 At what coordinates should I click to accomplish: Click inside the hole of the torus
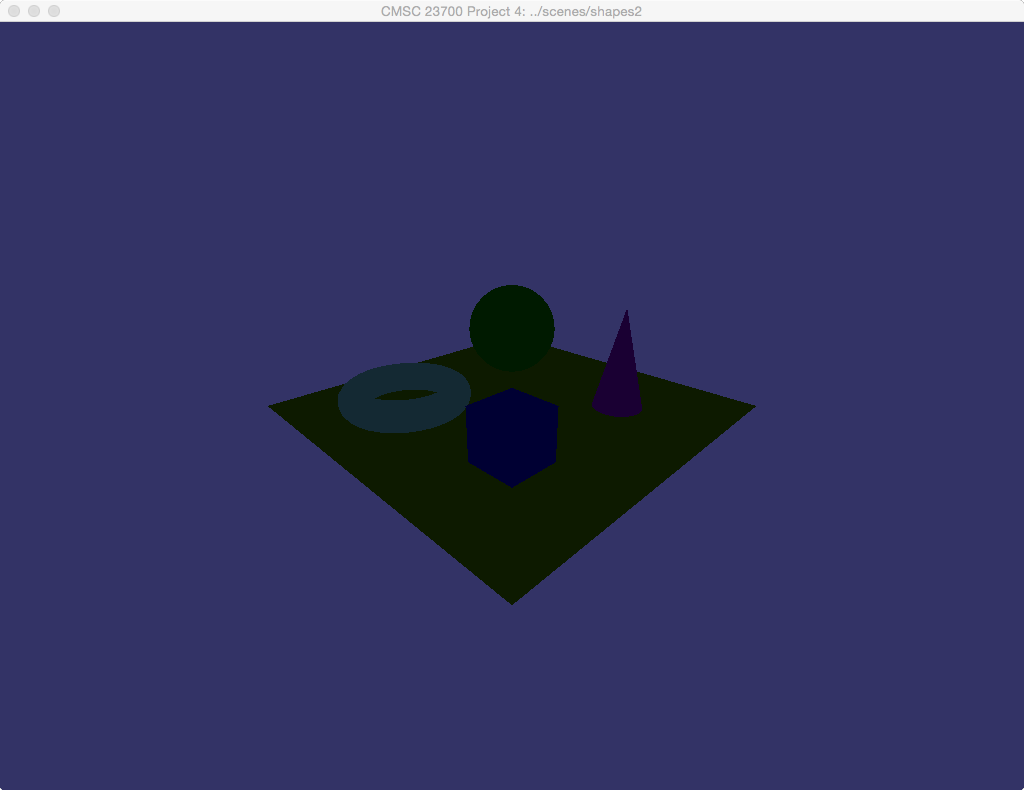(405, 394)
